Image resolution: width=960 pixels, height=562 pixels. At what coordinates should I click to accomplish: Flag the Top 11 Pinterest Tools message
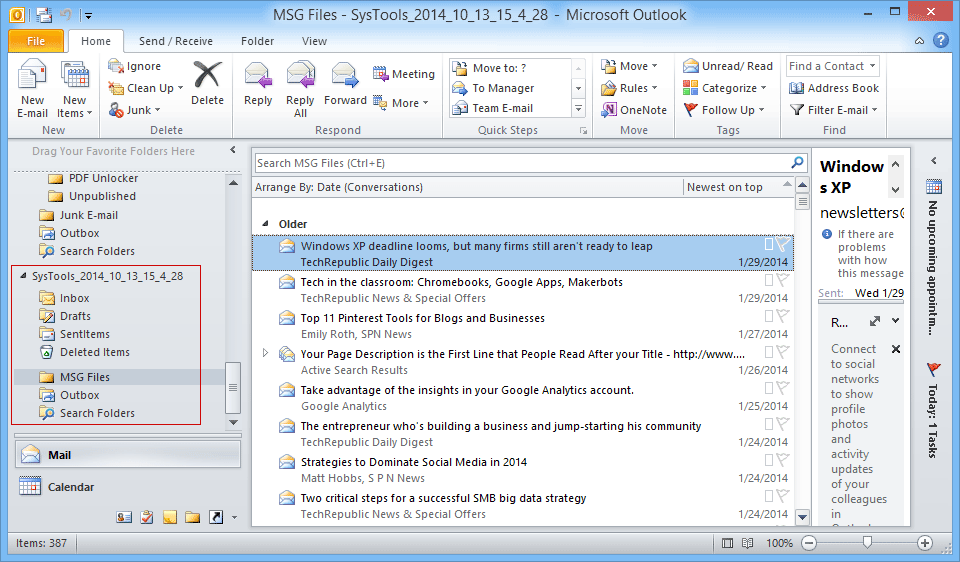point(782,316)
